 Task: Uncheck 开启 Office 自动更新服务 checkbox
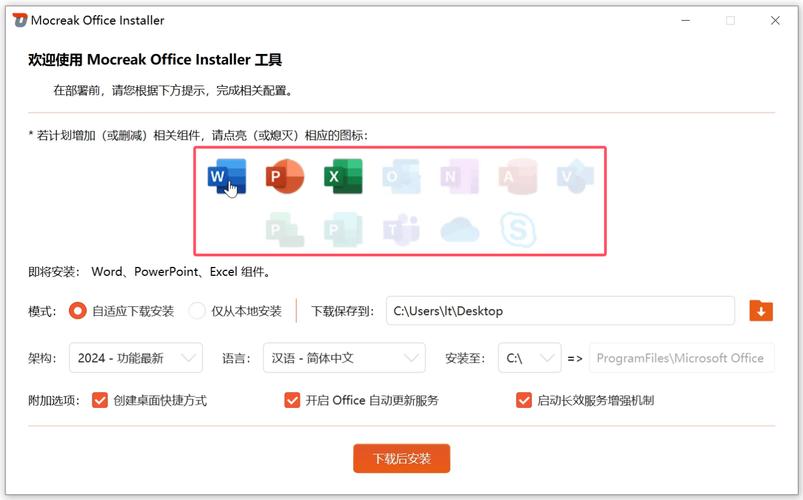tap(292, 400)
